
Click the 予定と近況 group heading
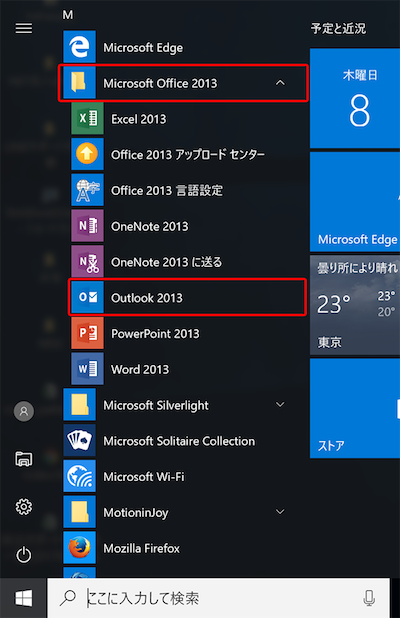tap(338, 28)
